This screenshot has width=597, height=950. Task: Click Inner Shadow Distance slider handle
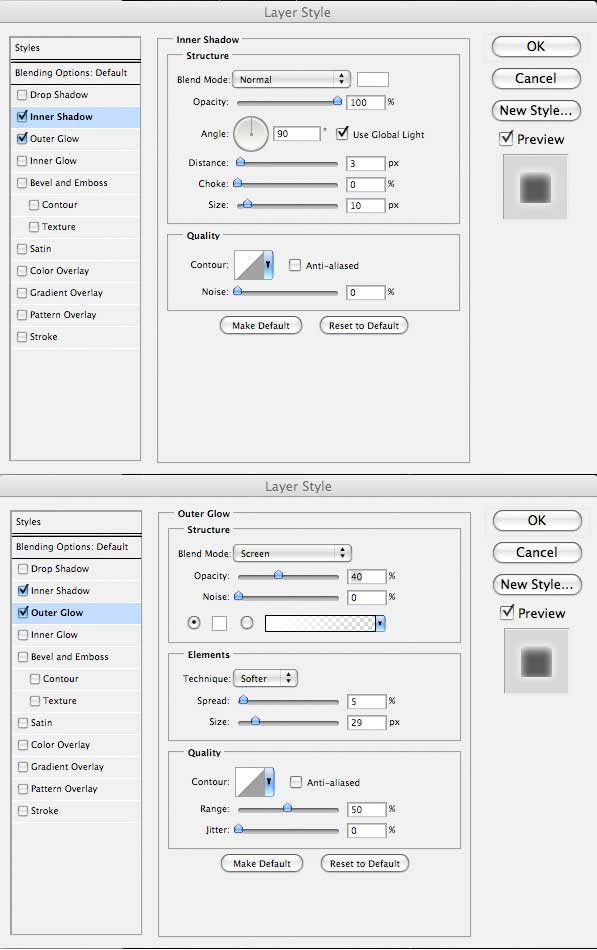tap(241, 162)
